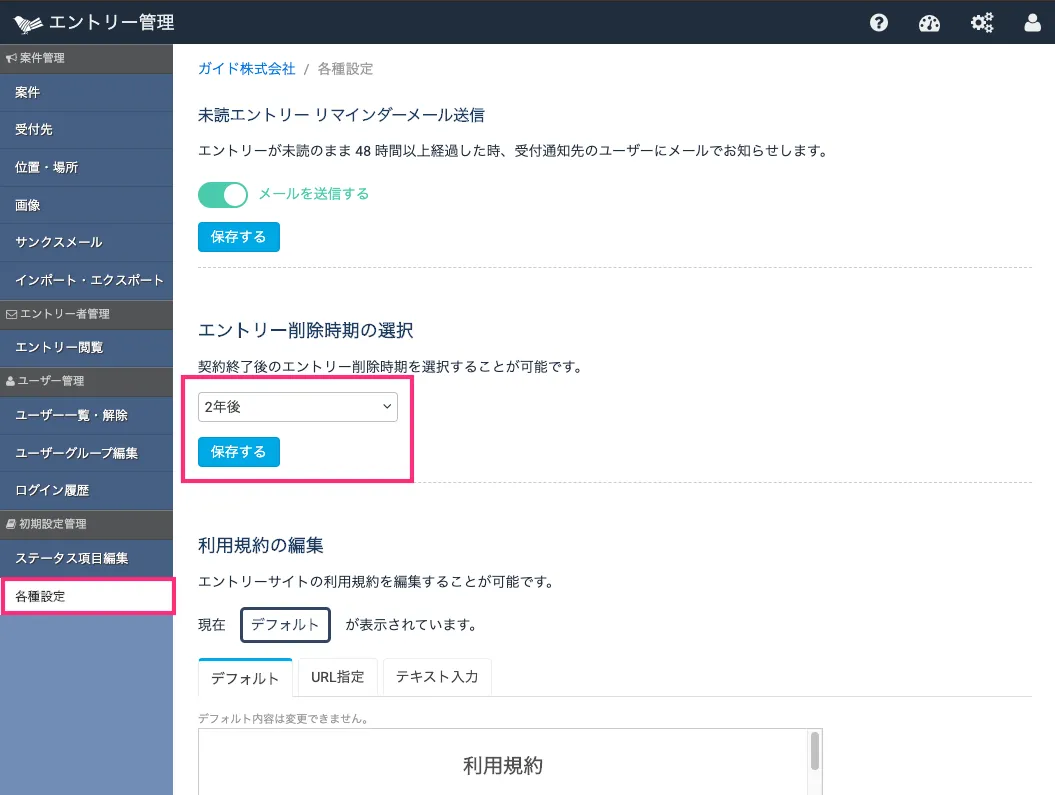Open the dashboard gauge icon
The image size is (1055, 795).
(x=930, y=22)
